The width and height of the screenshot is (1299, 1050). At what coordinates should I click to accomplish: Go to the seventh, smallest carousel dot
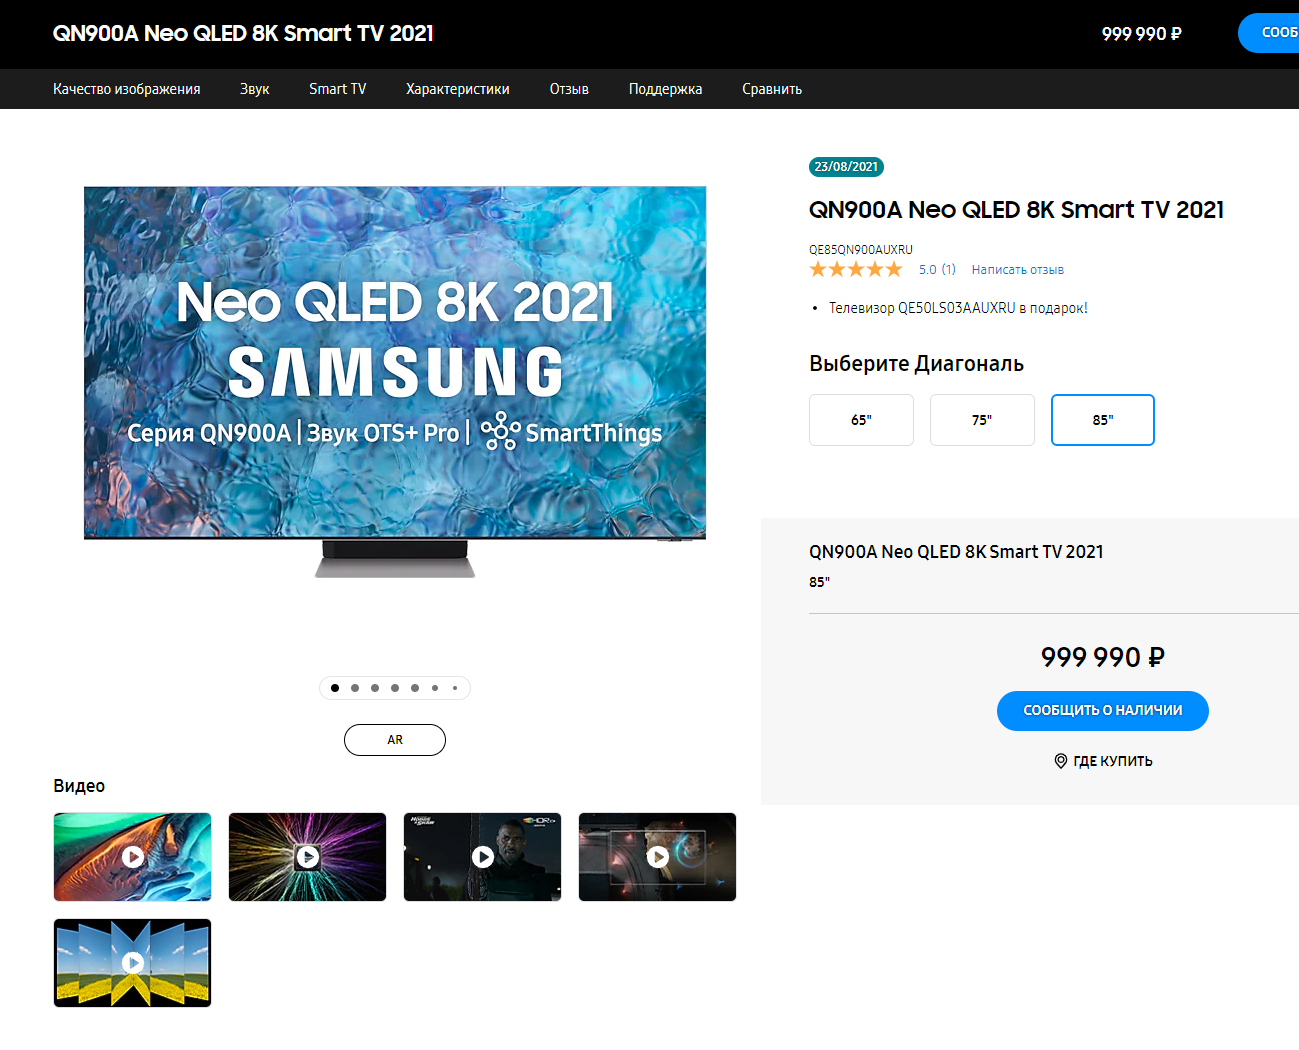pyautogui.click(x=455, y=688)
